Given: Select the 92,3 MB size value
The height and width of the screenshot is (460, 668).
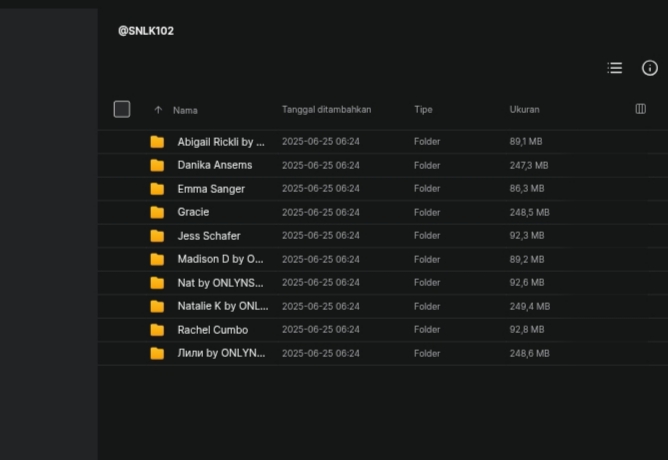Looking at the screenshot, I should click(527, 235).
